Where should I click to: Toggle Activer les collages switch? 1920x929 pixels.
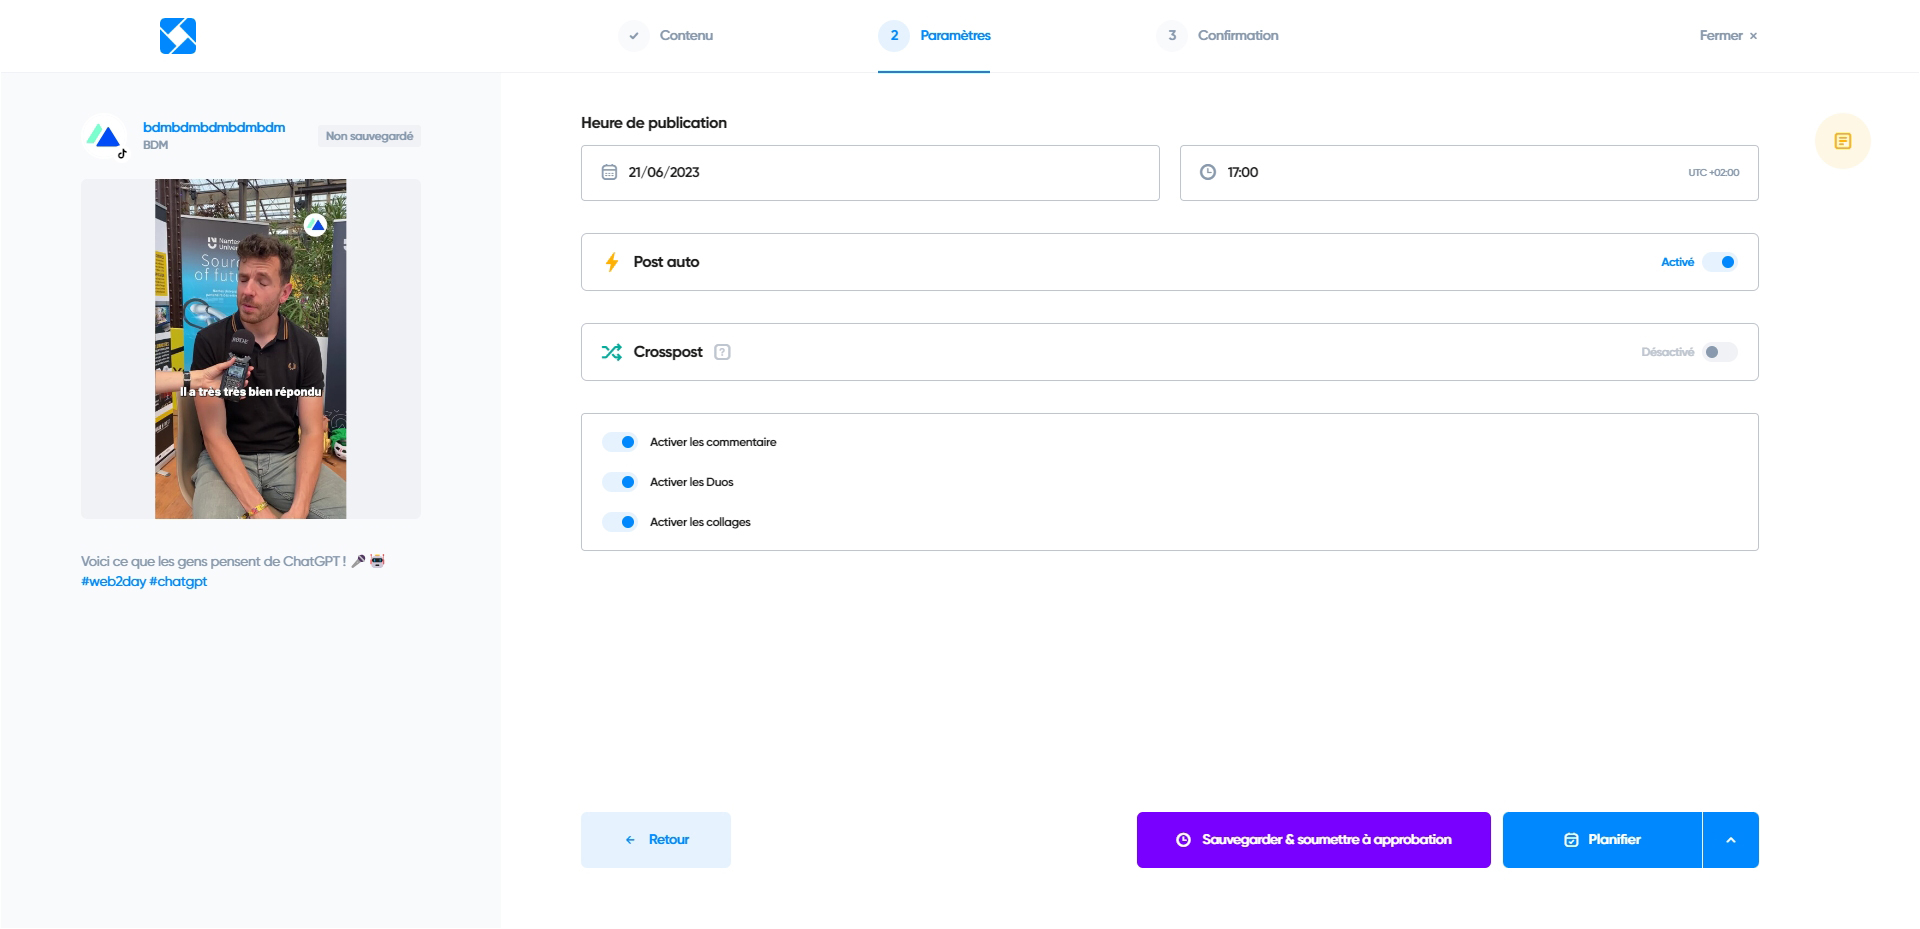(x=620, y=522)
